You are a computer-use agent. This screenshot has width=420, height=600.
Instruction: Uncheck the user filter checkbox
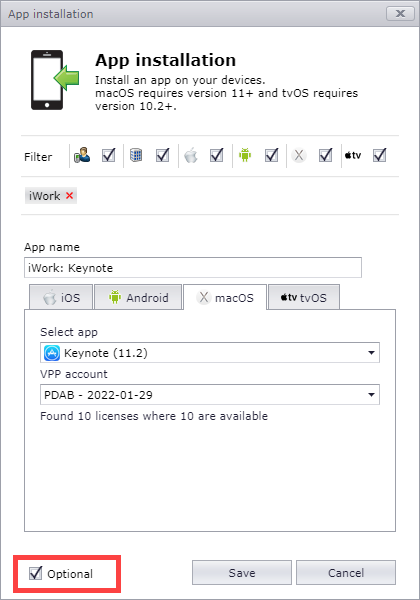click(109, 155)
